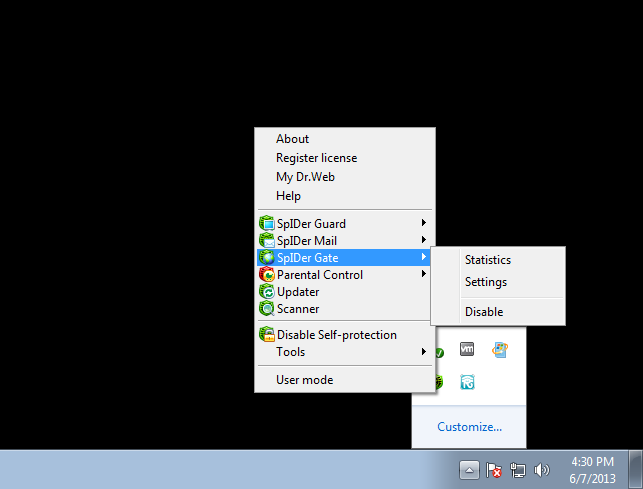Image resolution: width=643 pixels, height=489 pixels.
Task: Select Register license
Action: tap(317, 158)
